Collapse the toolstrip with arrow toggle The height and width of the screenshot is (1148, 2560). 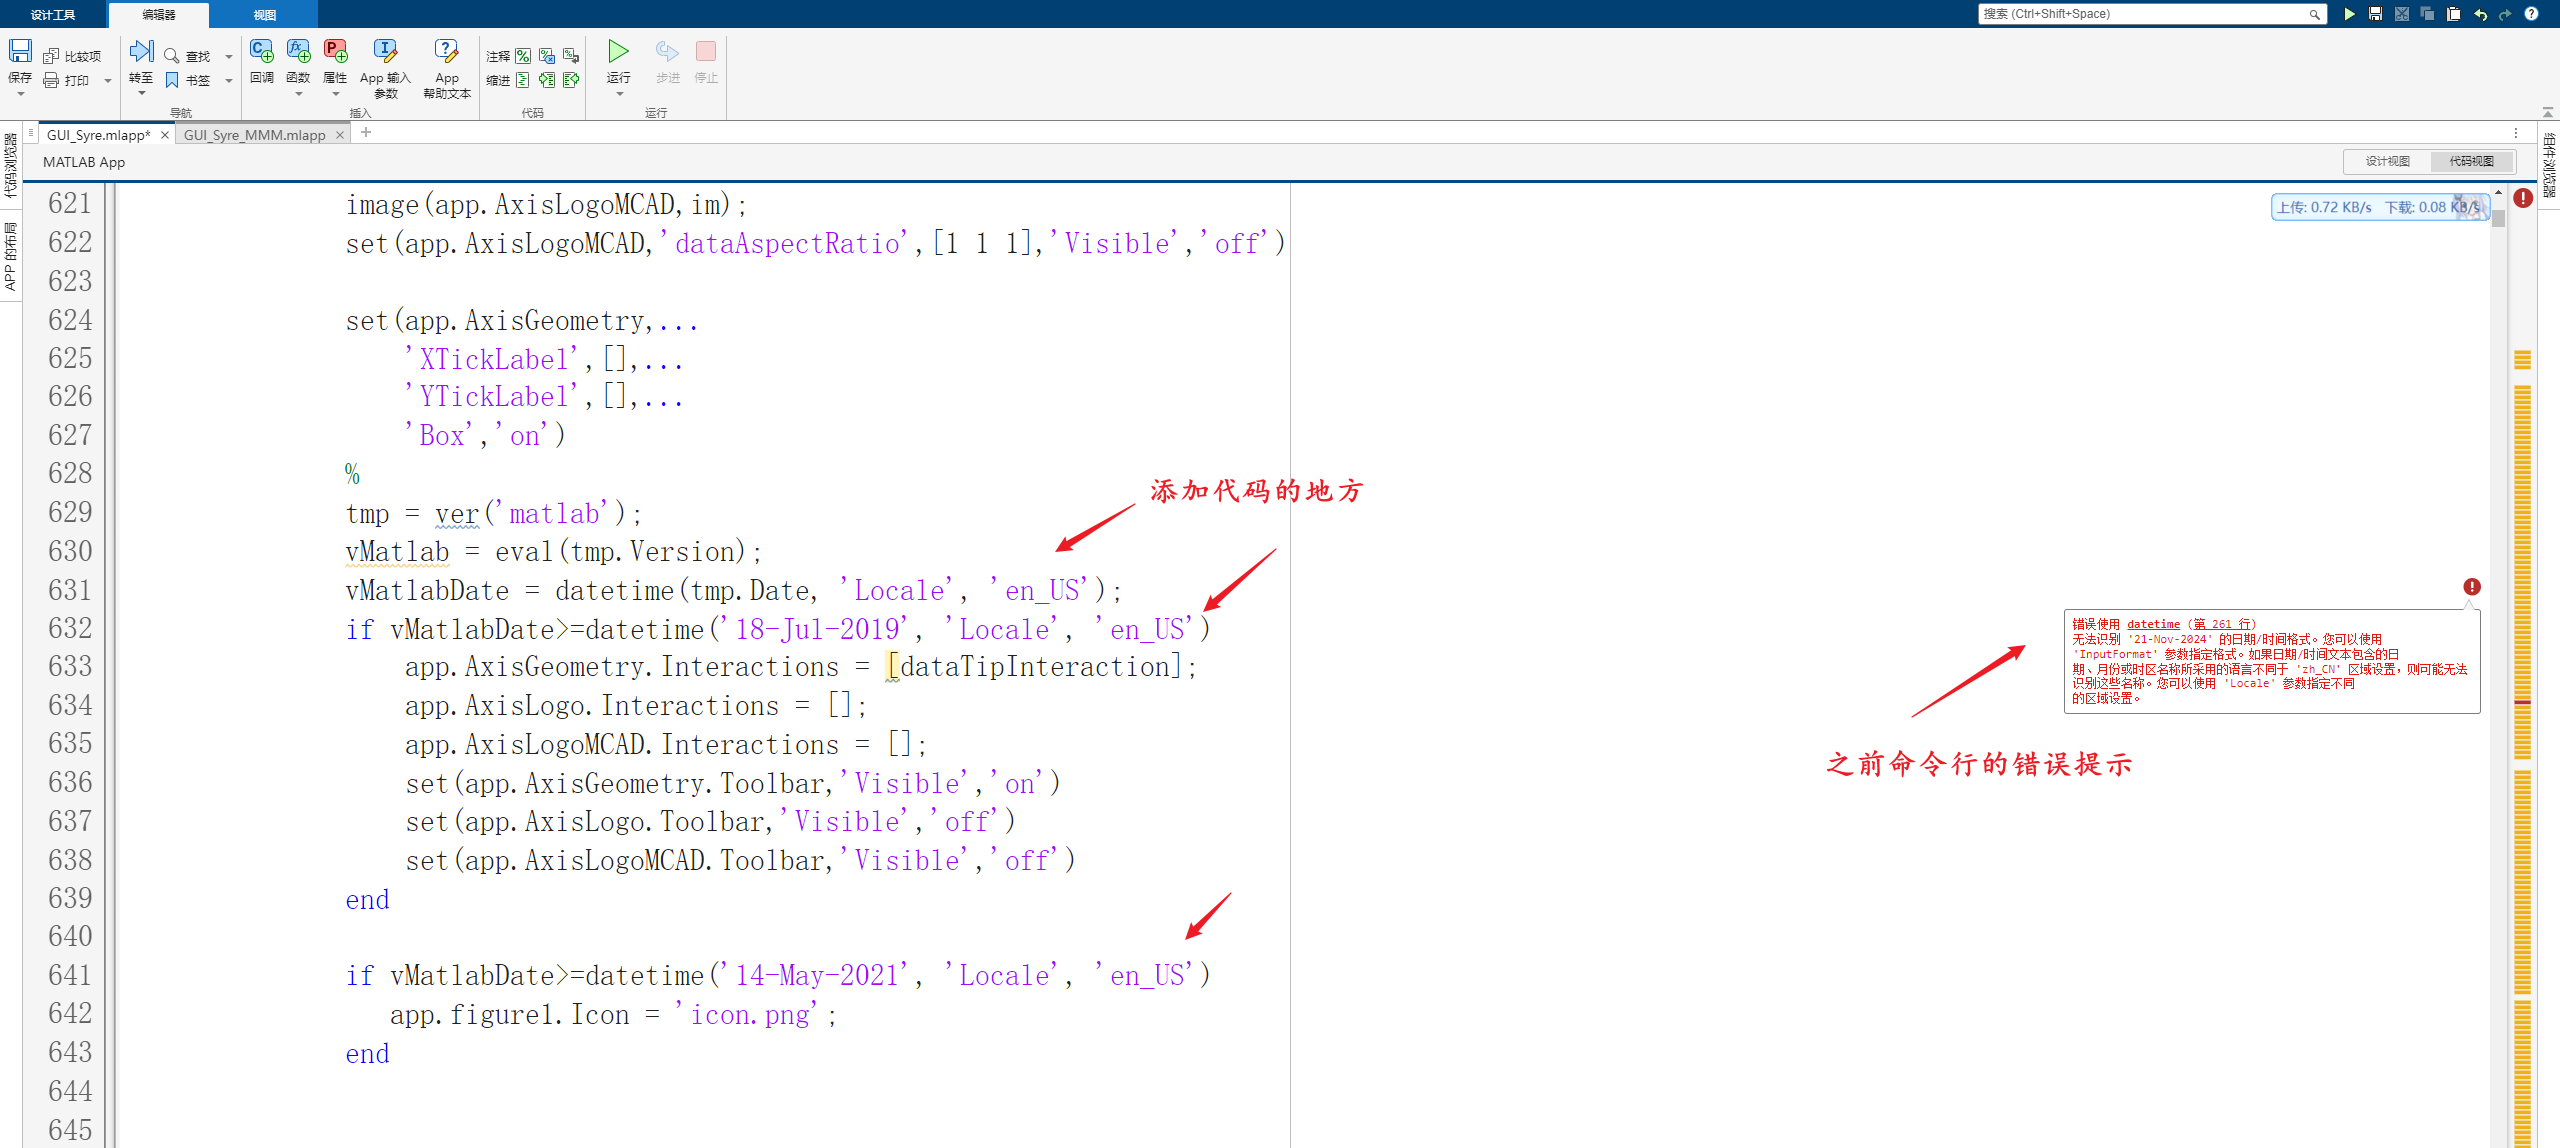[2548, 112]
